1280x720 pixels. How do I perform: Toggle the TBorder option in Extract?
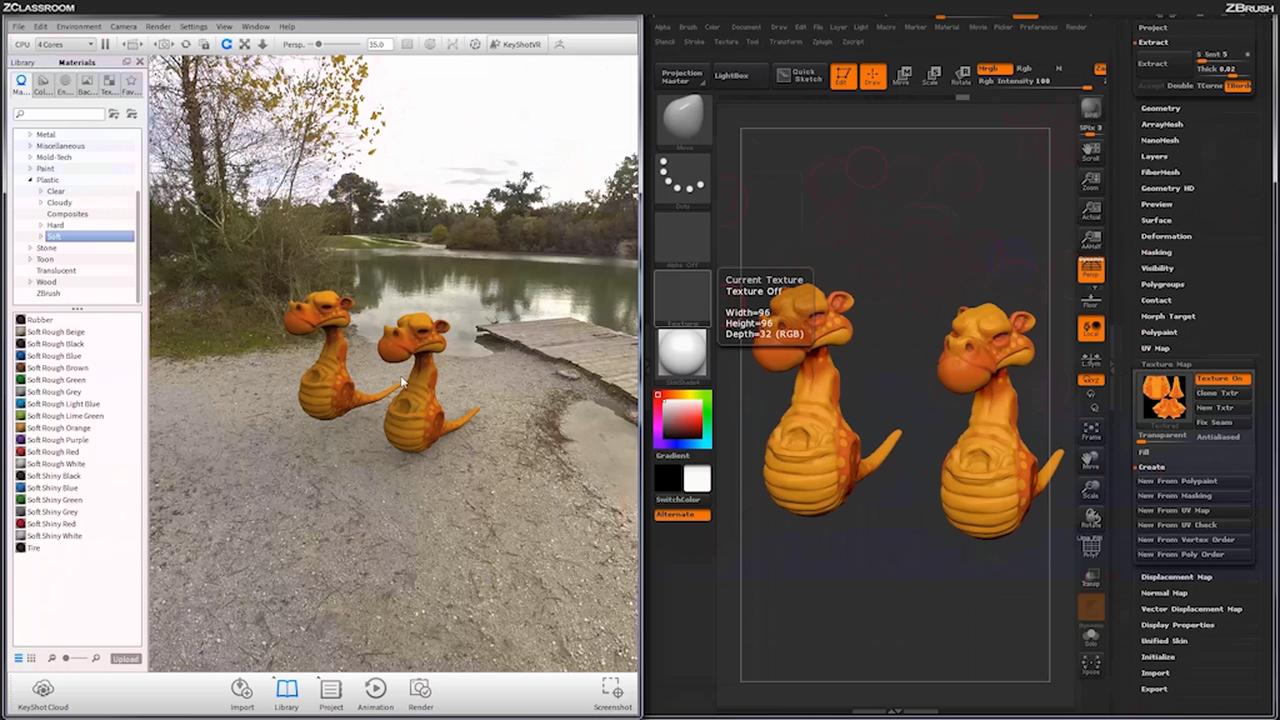tap(1239, 86)
